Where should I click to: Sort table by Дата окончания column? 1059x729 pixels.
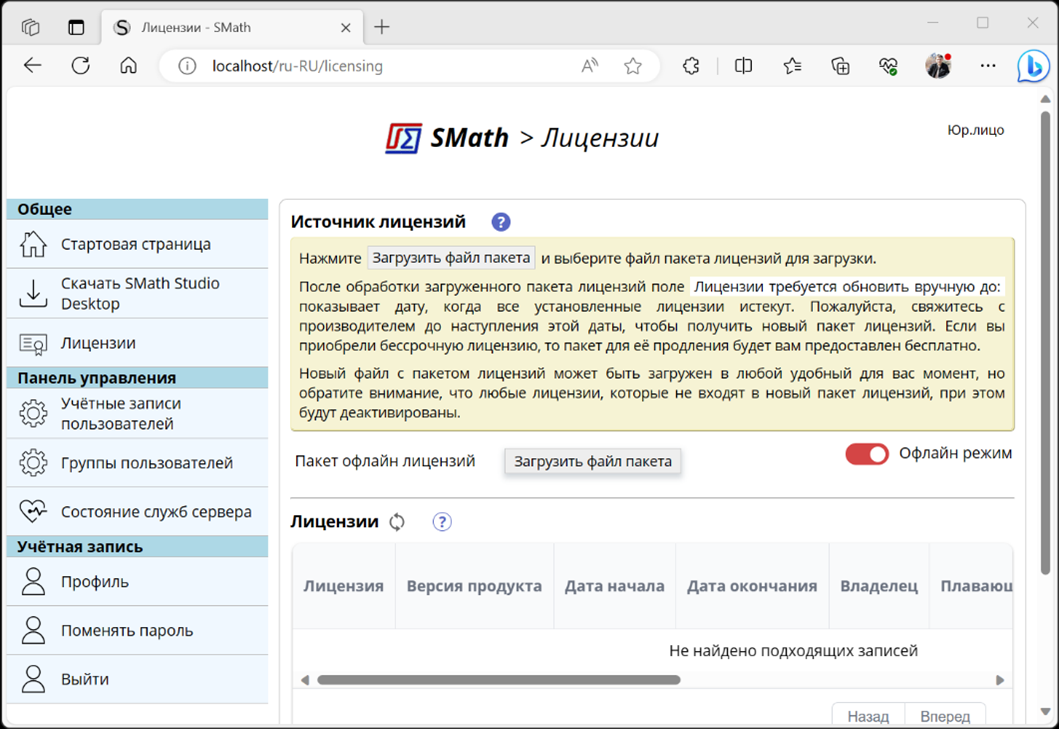point(752,586)
